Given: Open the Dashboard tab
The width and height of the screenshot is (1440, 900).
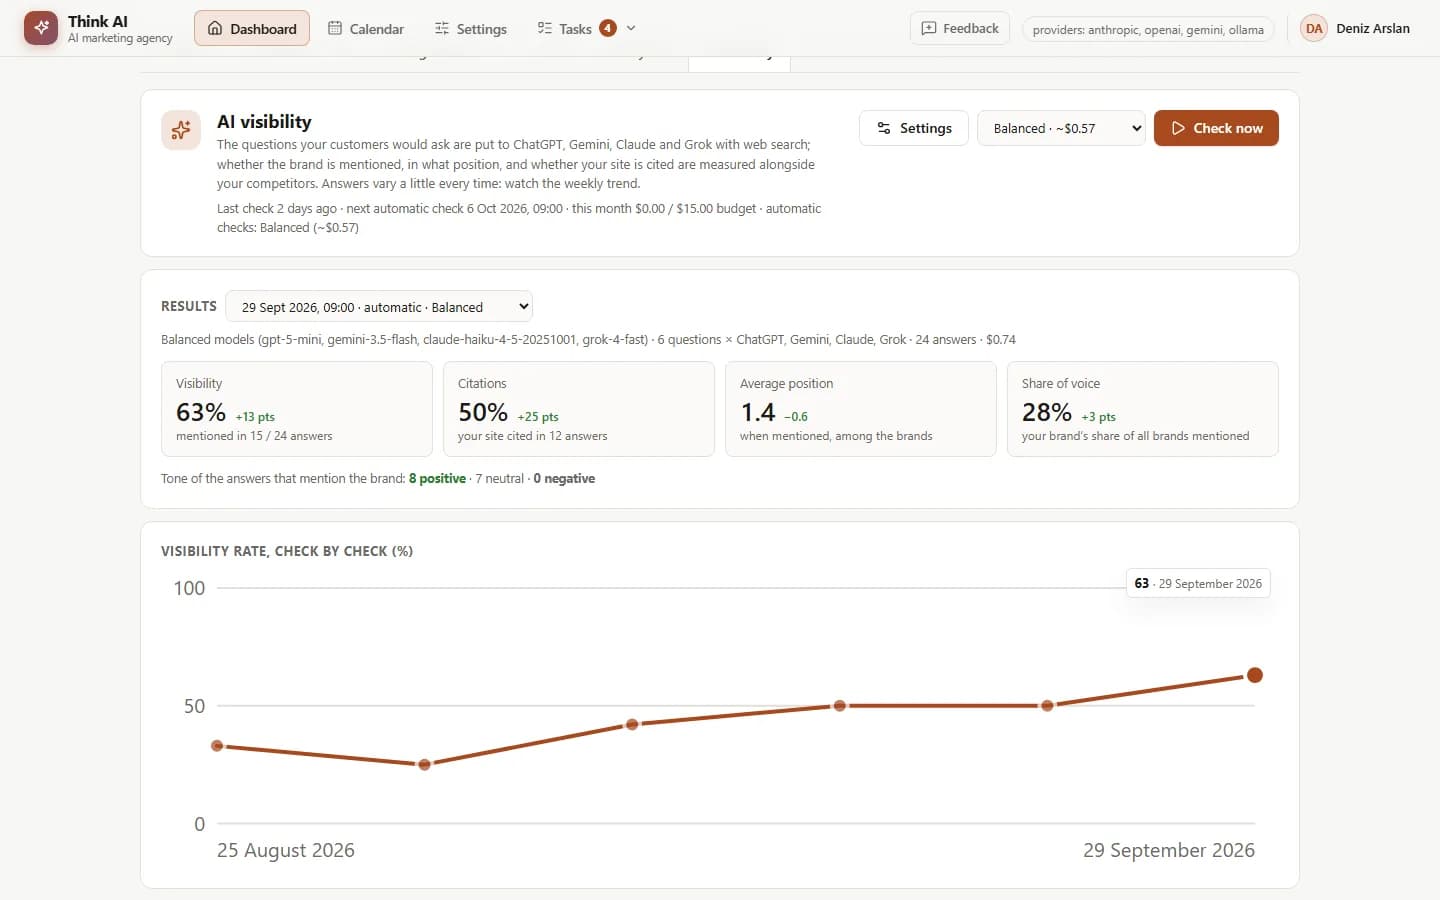Looking at the screenshot, I should (x=252, y=28).
